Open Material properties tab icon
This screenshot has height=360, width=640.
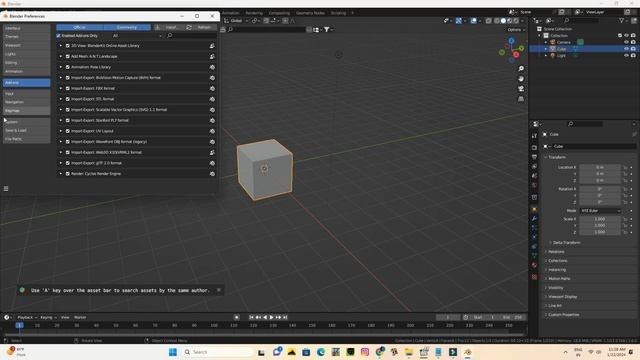point(534,265)
